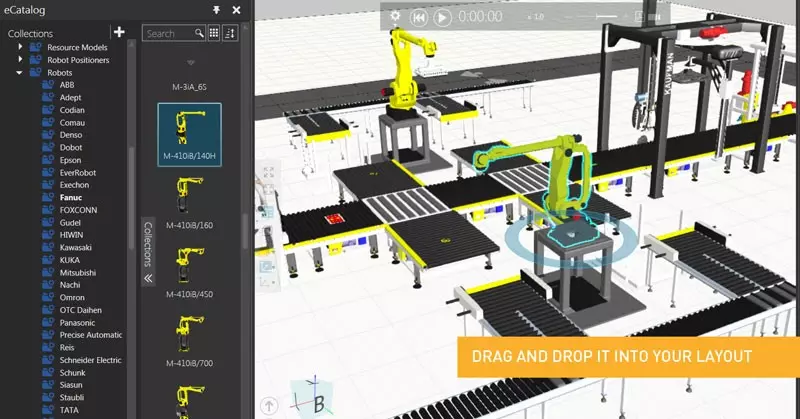The image size is (800, 419).
Task: Open simulation settings gear icon
Action: click(x=395, y=17)
